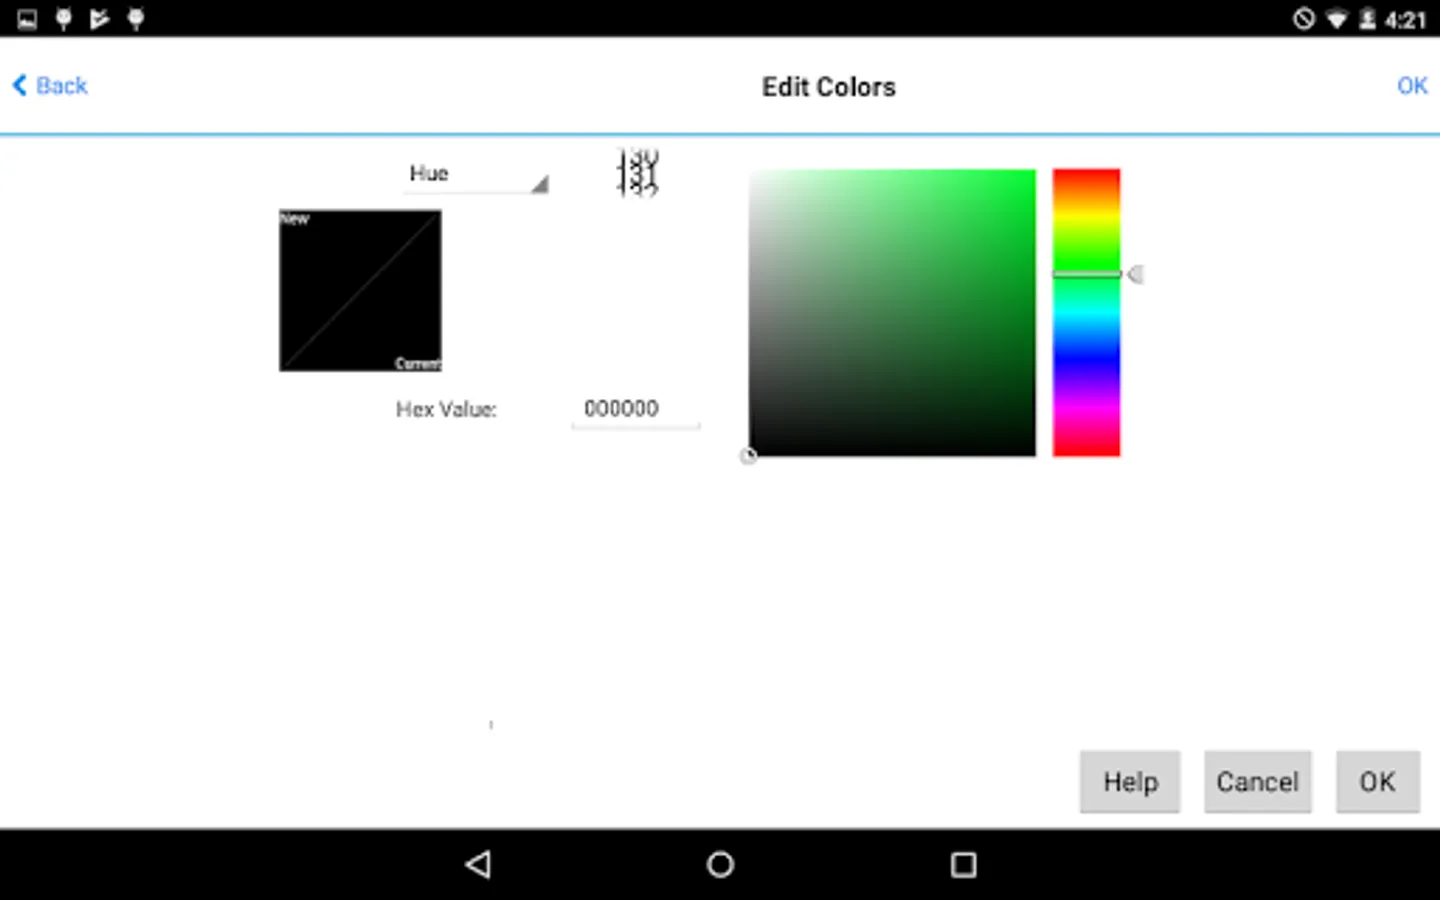Viewport: 1440px width, 900px height.
Task: Tap the Play Store notification icon
Action: click(x=99, y=19)
